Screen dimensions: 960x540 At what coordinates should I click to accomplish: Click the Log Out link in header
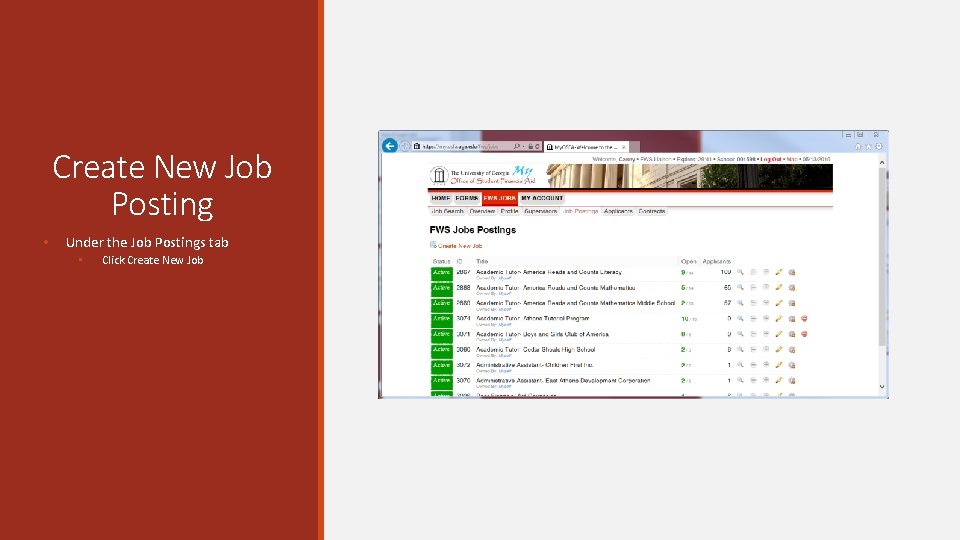click(771, 159)
